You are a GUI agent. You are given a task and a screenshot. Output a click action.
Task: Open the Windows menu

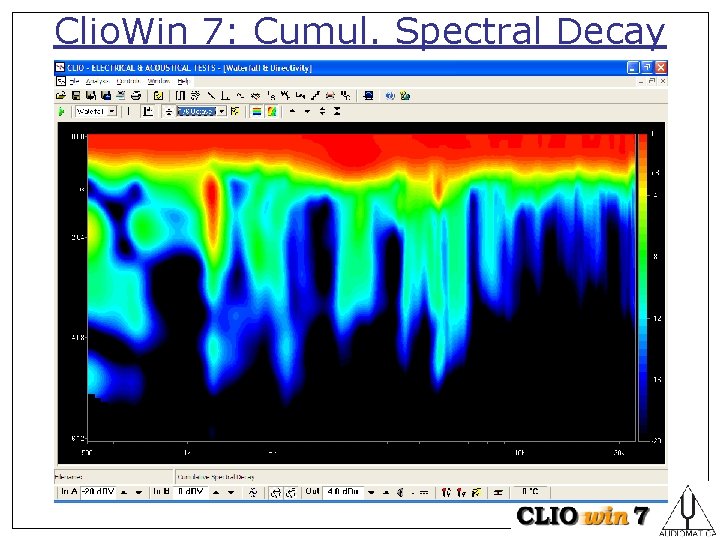(x=158, y=81)
